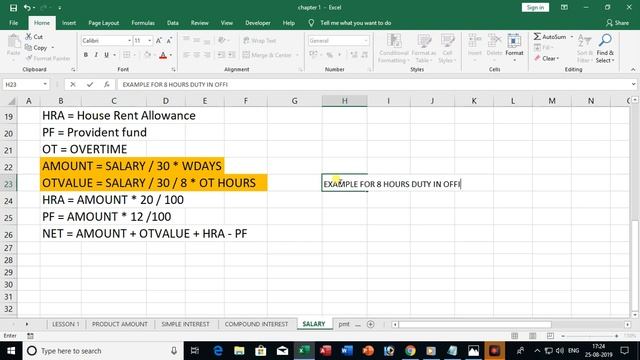Toggle Italic formatting
640x360 pixels.
point(96,55)
